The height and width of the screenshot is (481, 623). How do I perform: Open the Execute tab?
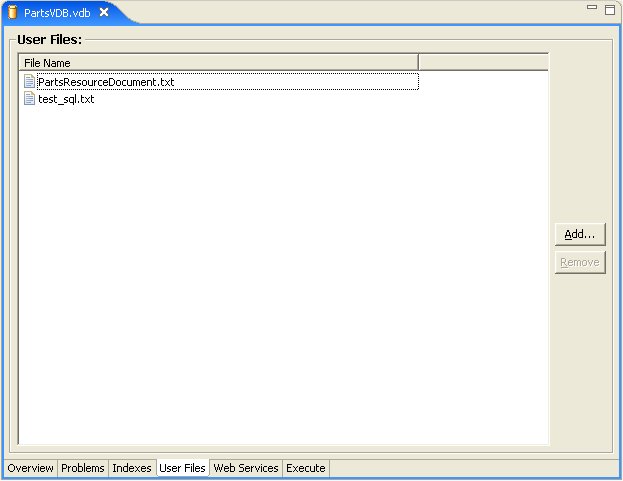306,468
